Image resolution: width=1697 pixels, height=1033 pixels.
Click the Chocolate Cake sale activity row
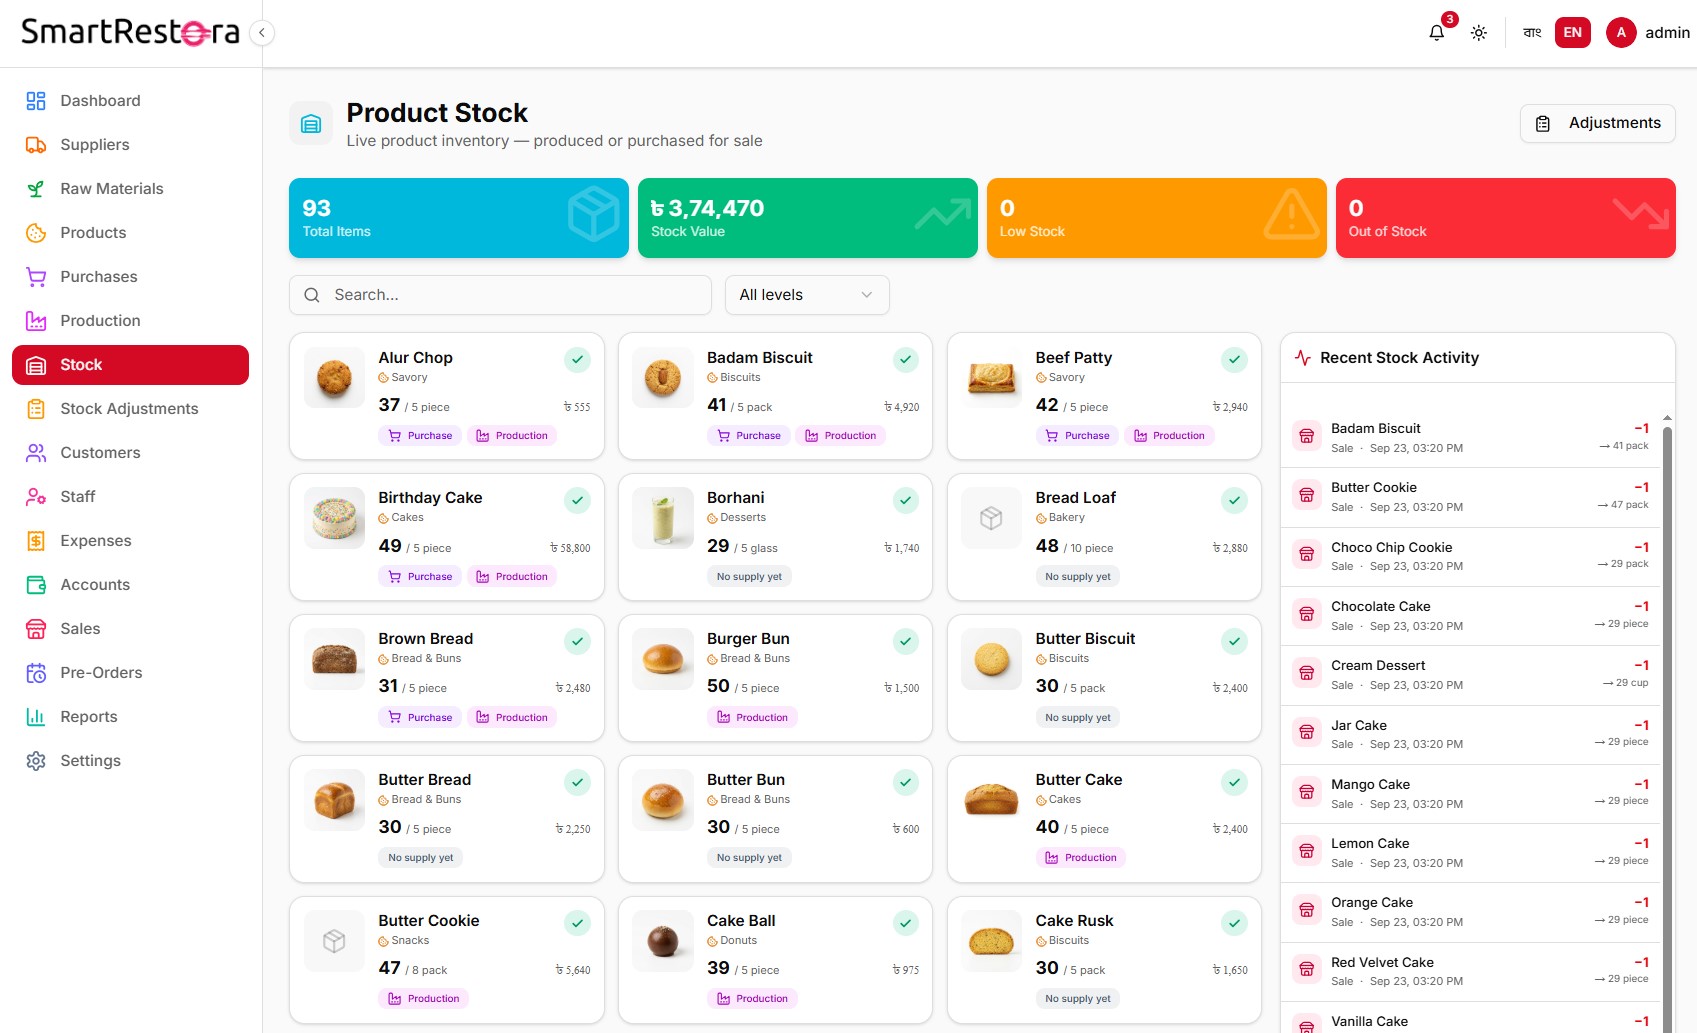tap(1472, 616)
